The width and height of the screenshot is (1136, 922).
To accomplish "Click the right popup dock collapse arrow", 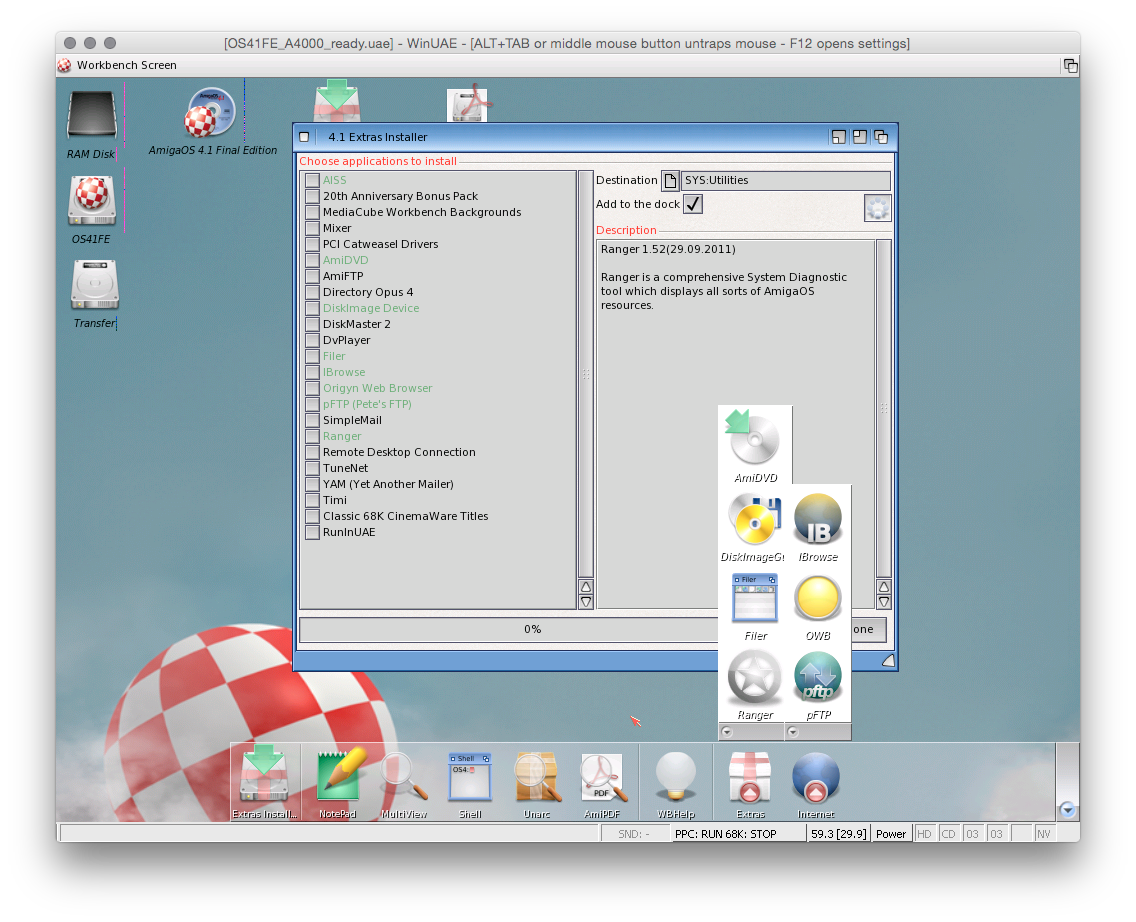I will pos(793,732).
